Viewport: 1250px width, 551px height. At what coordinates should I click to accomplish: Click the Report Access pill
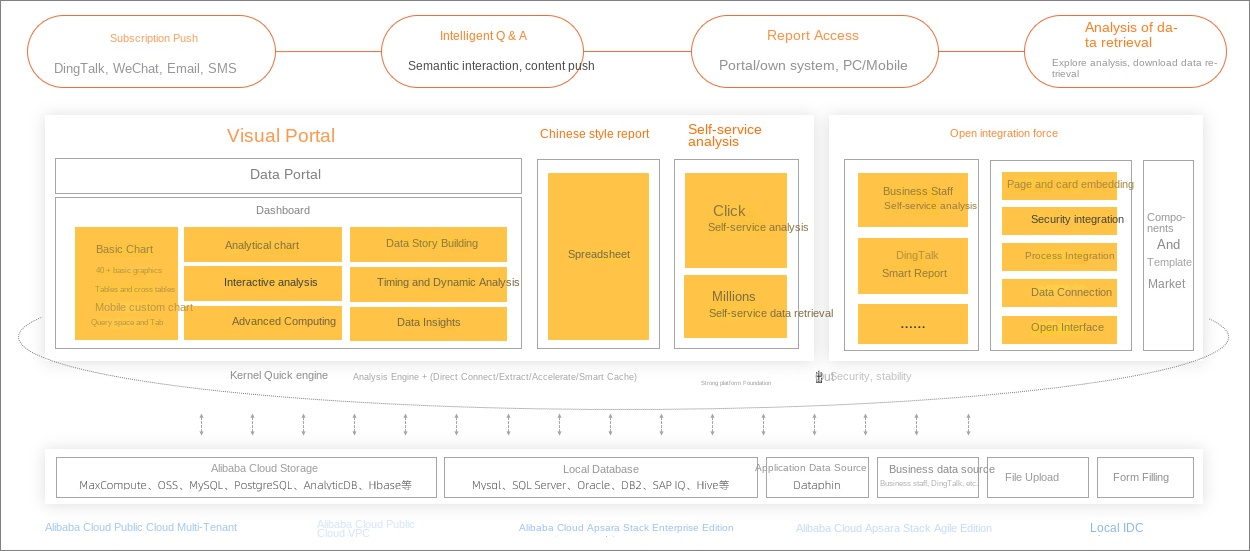click(814, 52)
